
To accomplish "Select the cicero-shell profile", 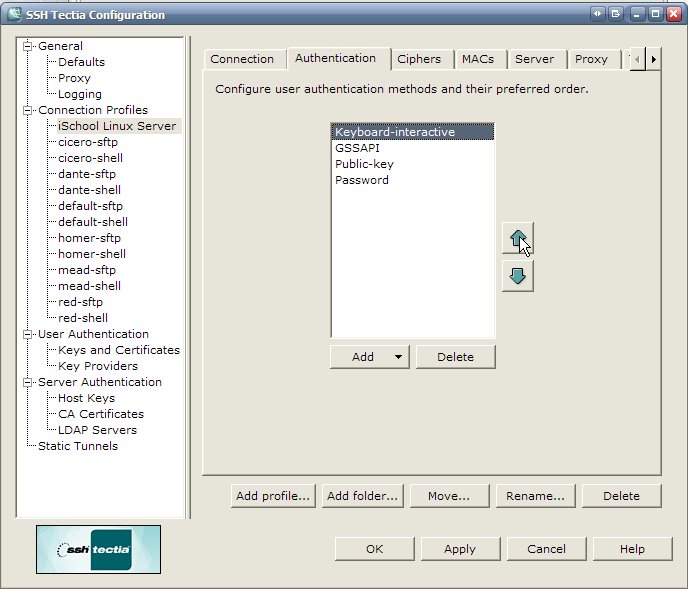I will click(90, 158).
